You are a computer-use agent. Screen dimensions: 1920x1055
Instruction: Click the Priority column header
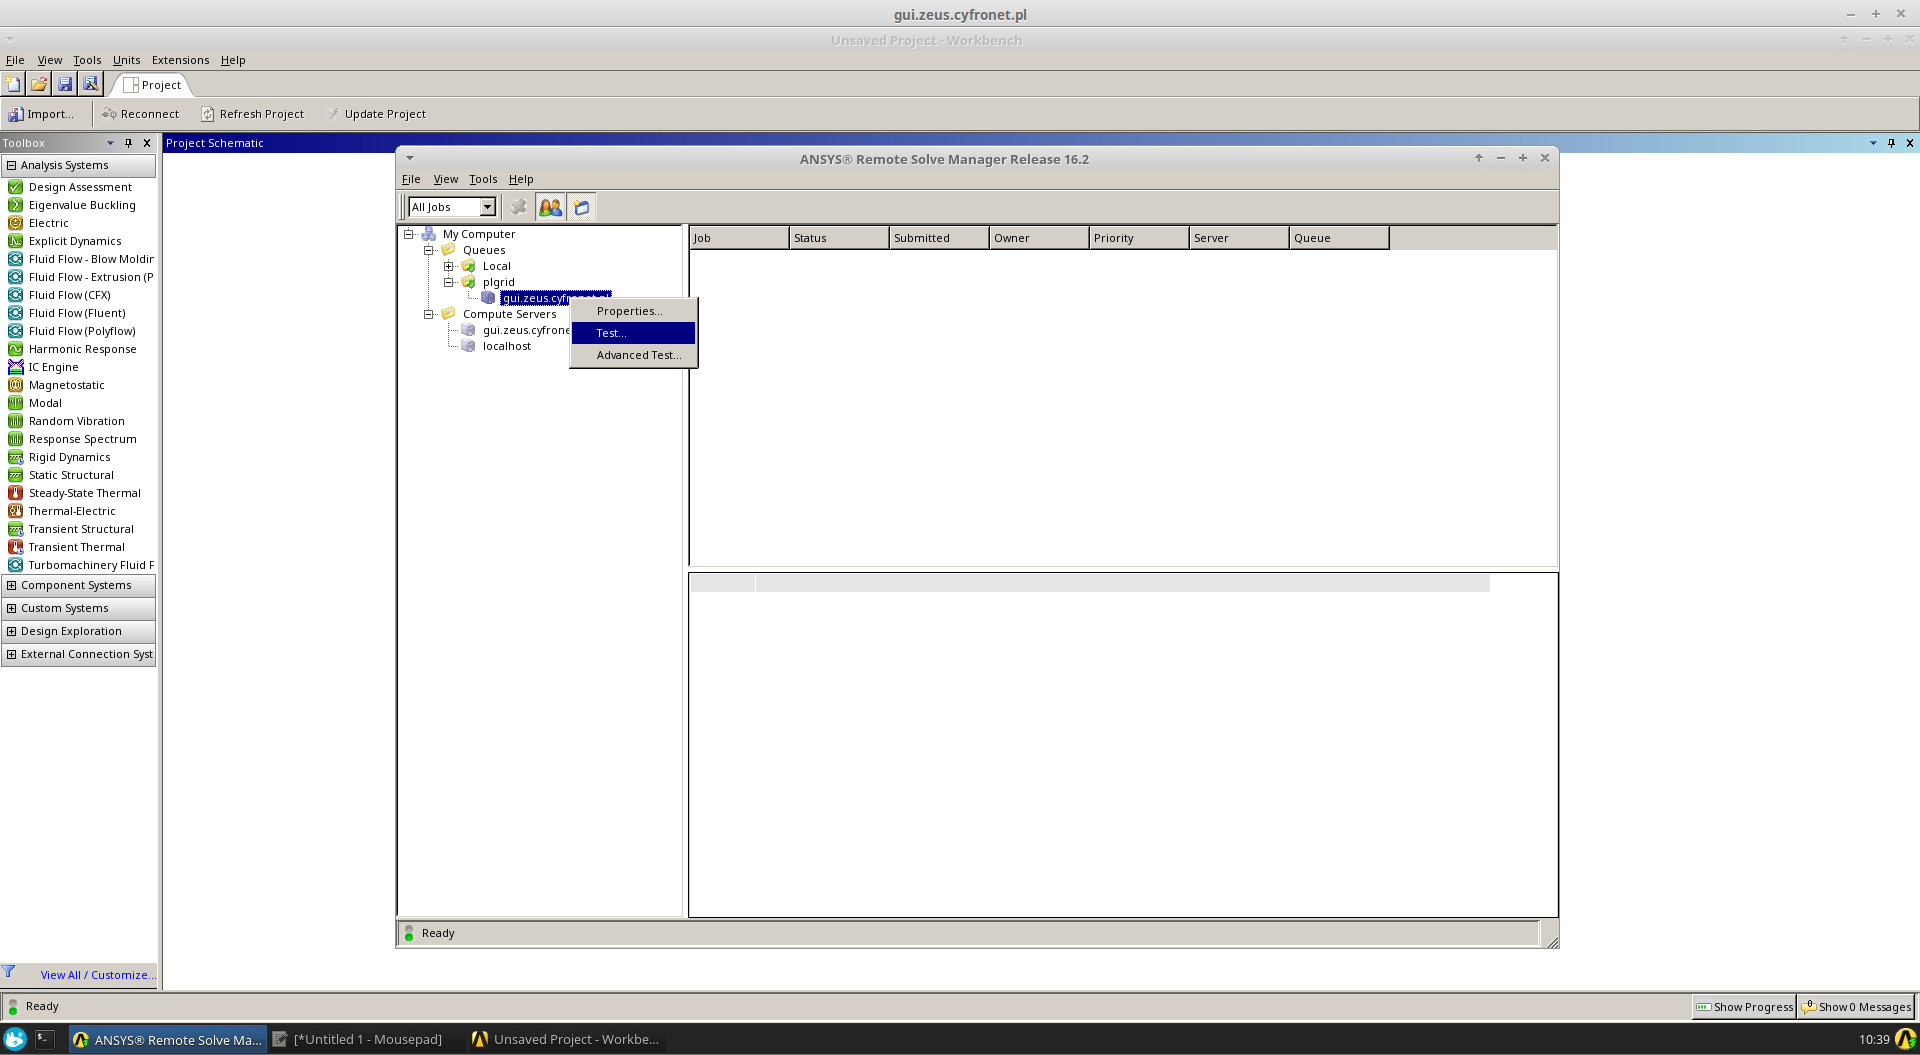pos(1139,238)
